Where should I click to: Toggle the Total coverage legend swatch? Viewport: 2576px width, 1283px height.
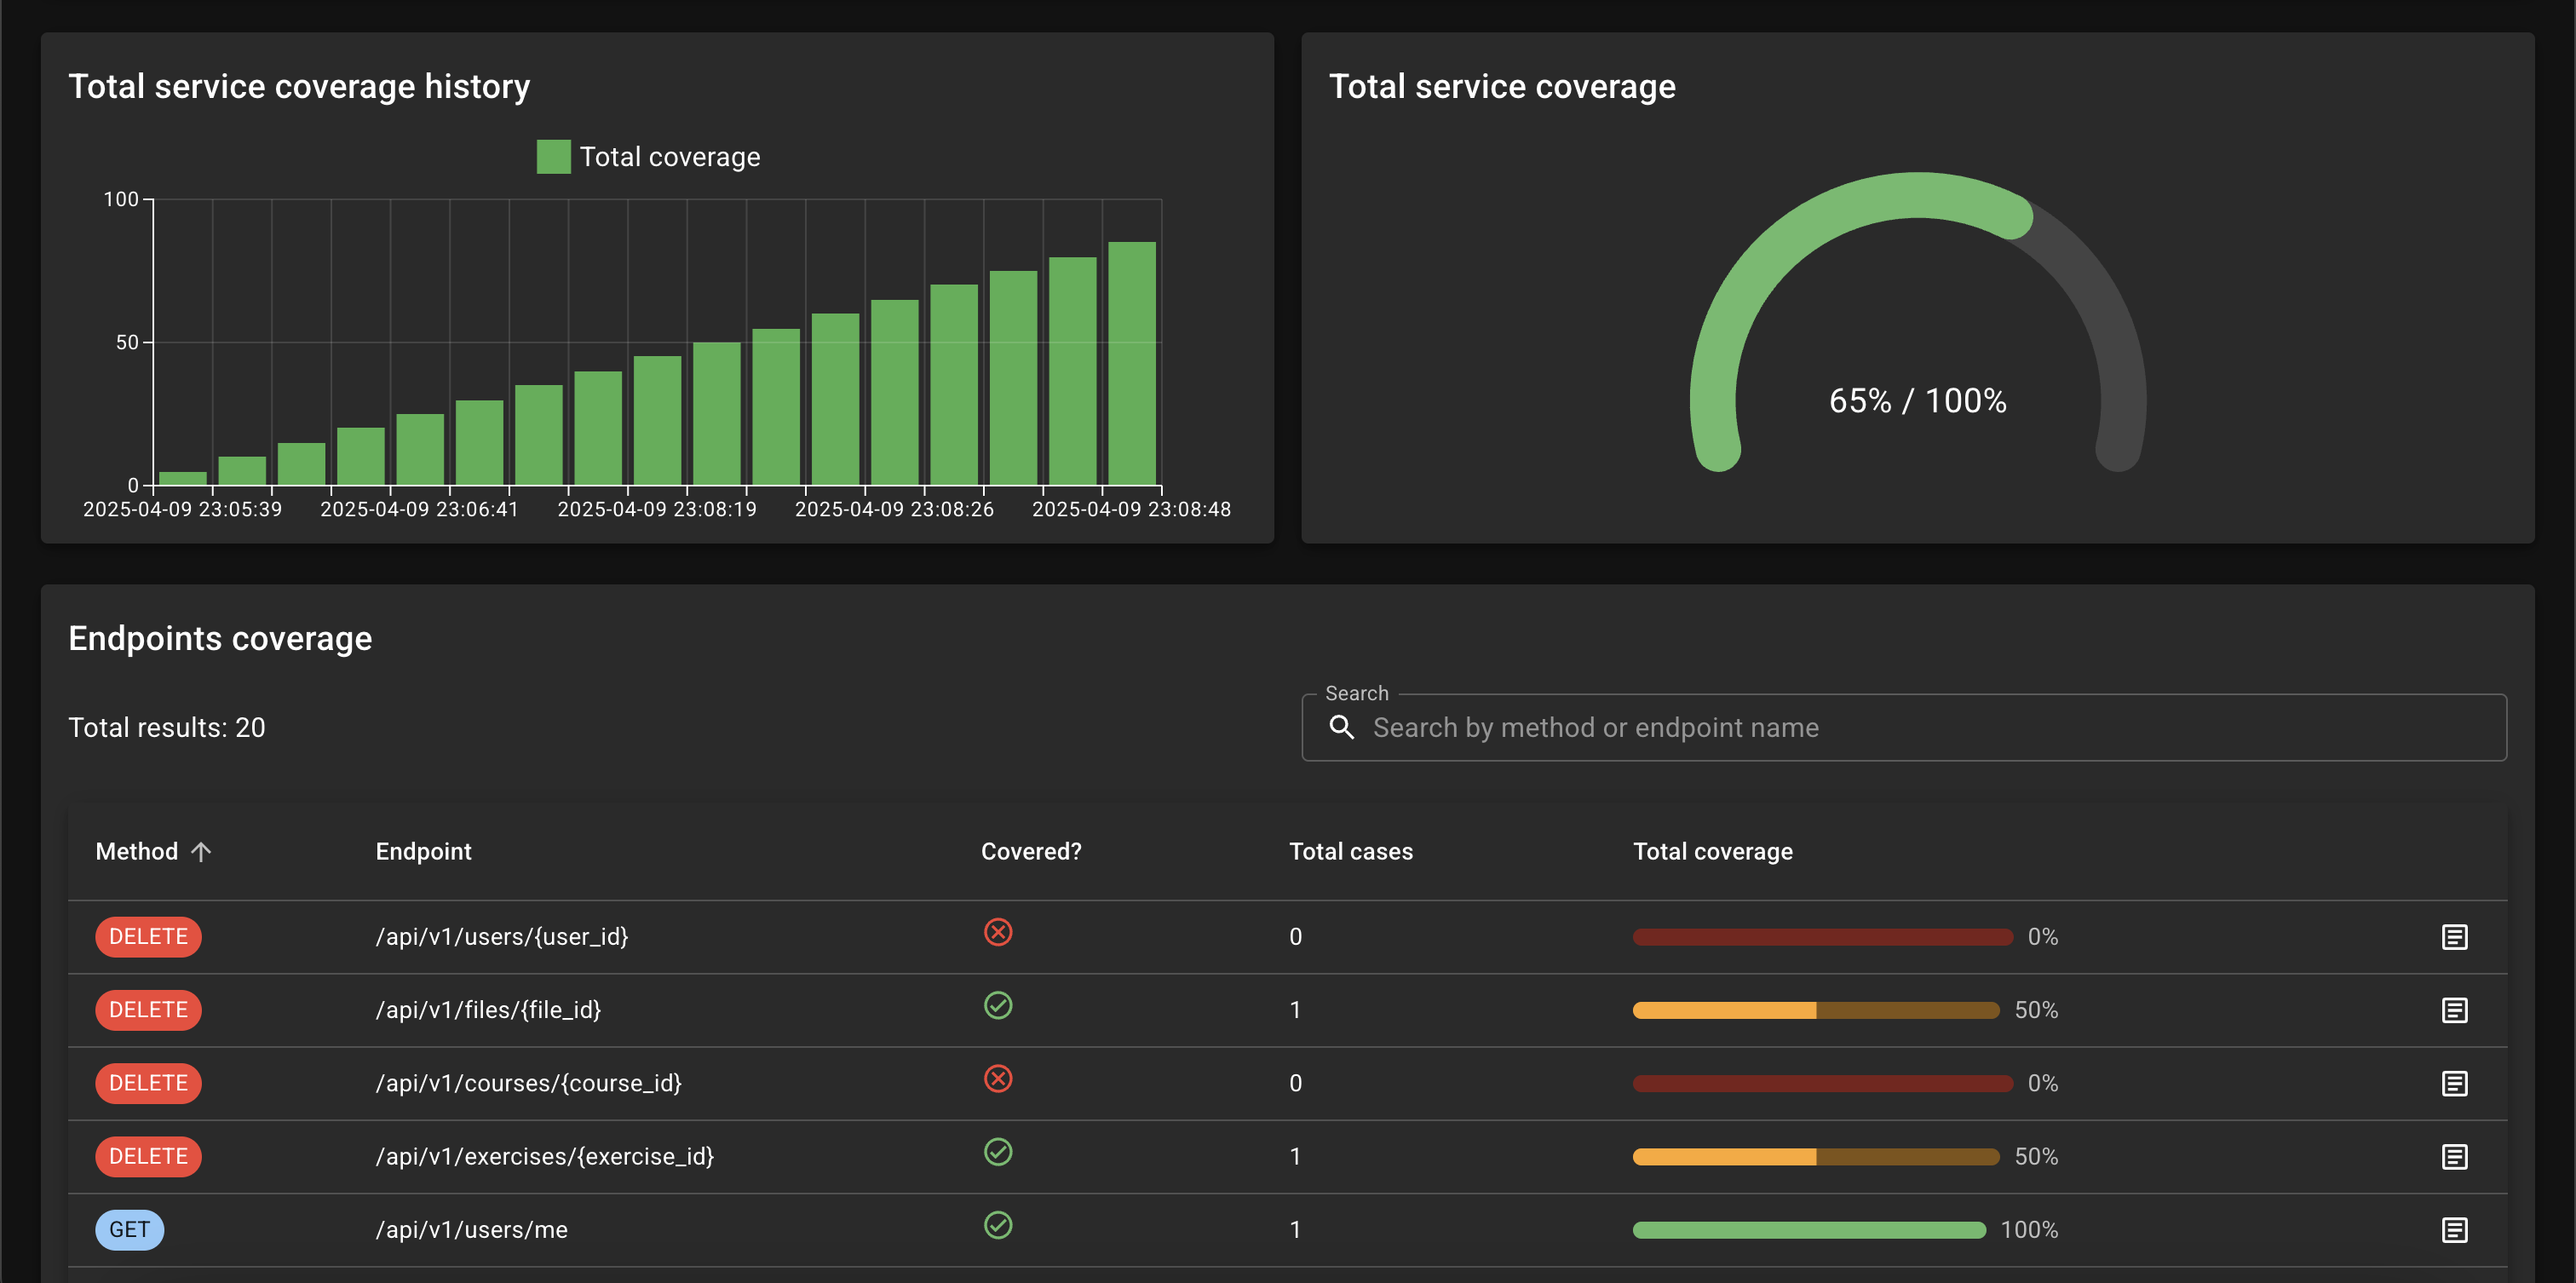pyautogui.click(x=553, y=157)
